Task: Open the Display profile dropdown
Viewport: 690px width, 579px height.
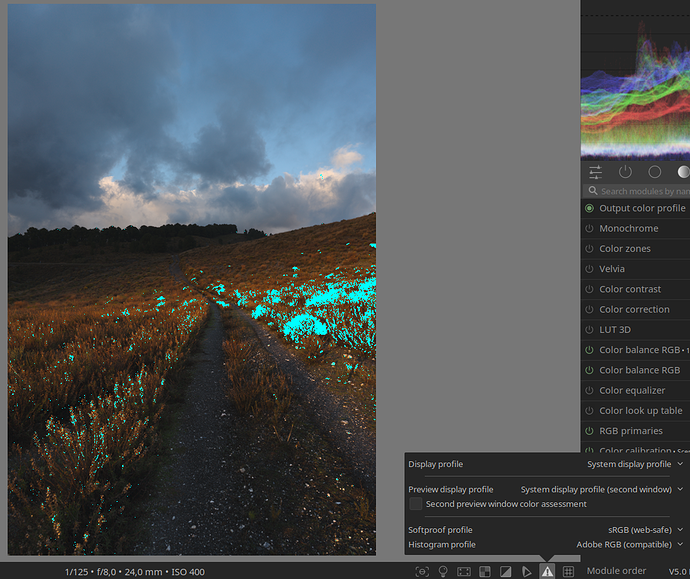Action: coord(634,464)
